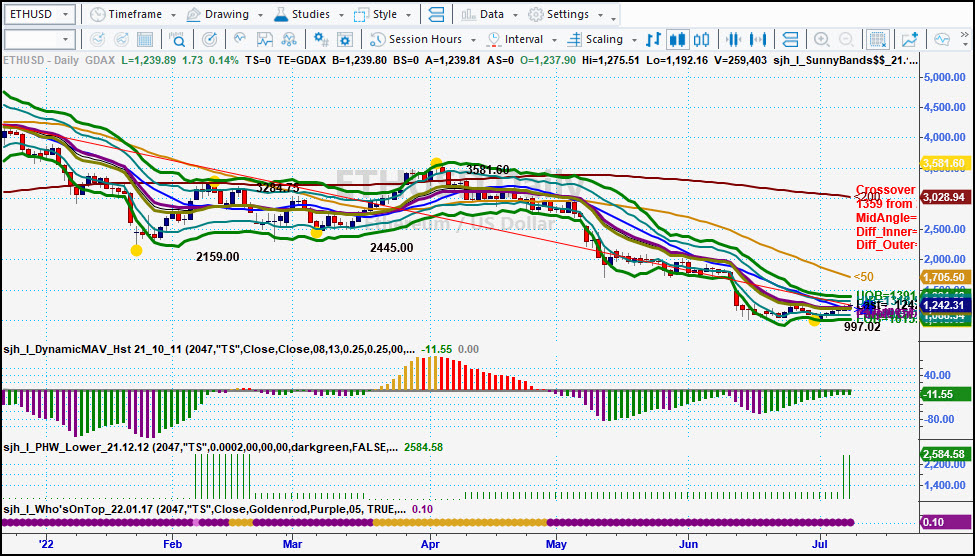Click the <200 moving average label
The height and width of the screenshot is (556, 975).
[869, 197]
